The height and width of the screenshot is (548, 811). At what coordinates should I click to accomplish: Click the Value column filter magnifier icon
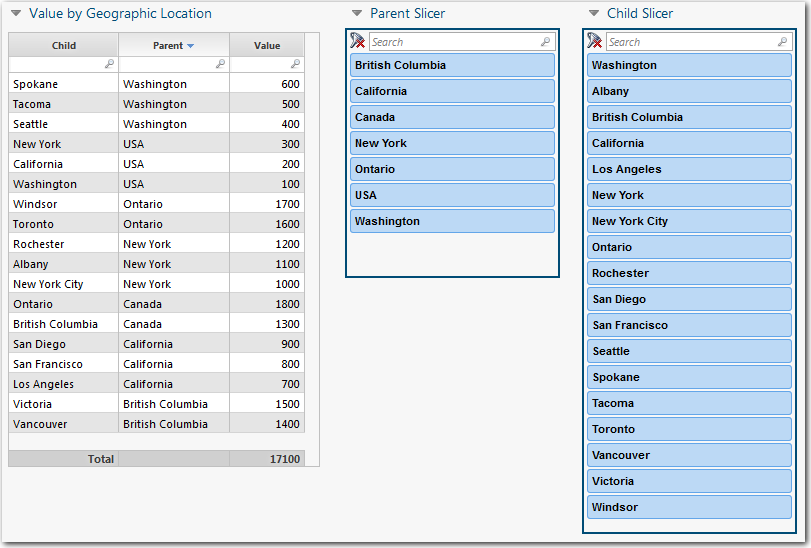click(295, 64)
